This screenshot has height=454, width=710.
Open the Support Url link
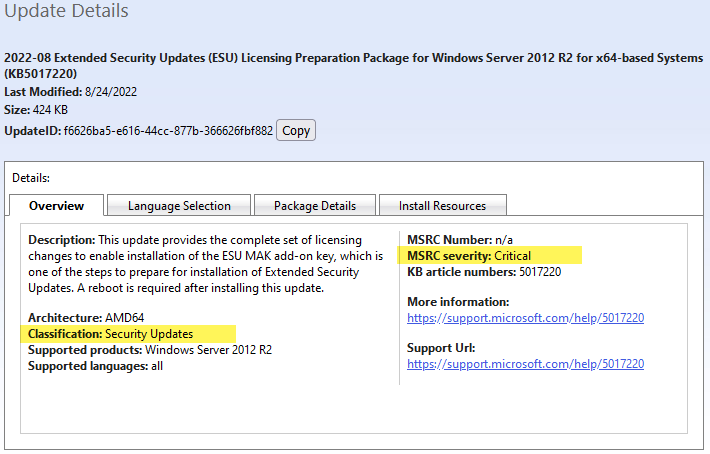click(525, 364)
